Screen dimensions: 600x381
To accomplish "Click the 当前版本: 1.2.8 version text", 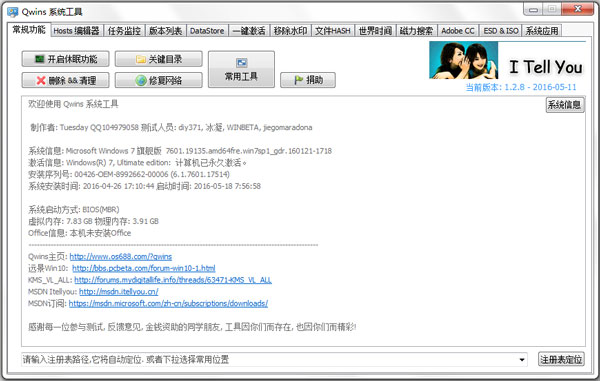I will [521, 87].
